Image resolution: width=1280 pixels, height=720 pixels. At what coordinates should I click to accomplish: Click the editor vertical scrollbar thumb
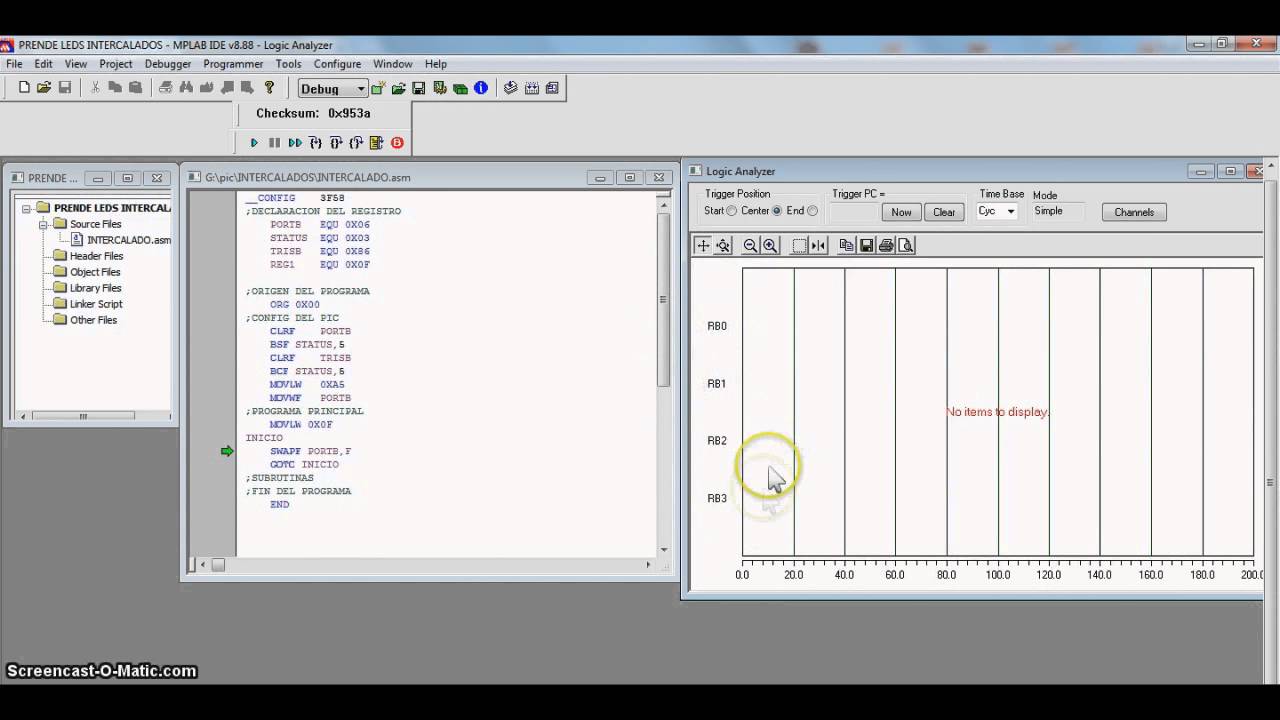tap(663, 299)
